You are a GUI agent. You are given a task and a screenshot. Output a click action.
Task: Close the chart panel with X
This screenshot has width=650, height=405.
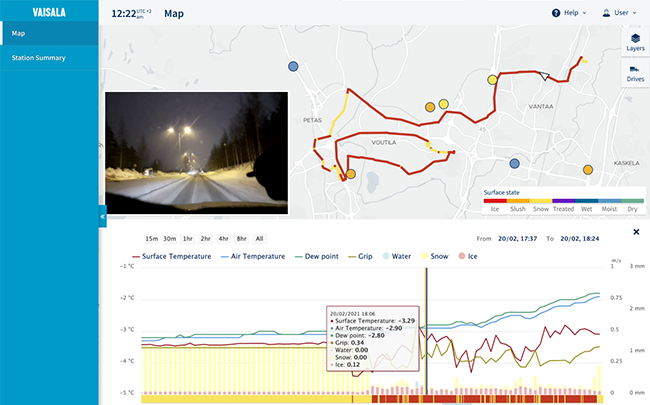point(637,232)
